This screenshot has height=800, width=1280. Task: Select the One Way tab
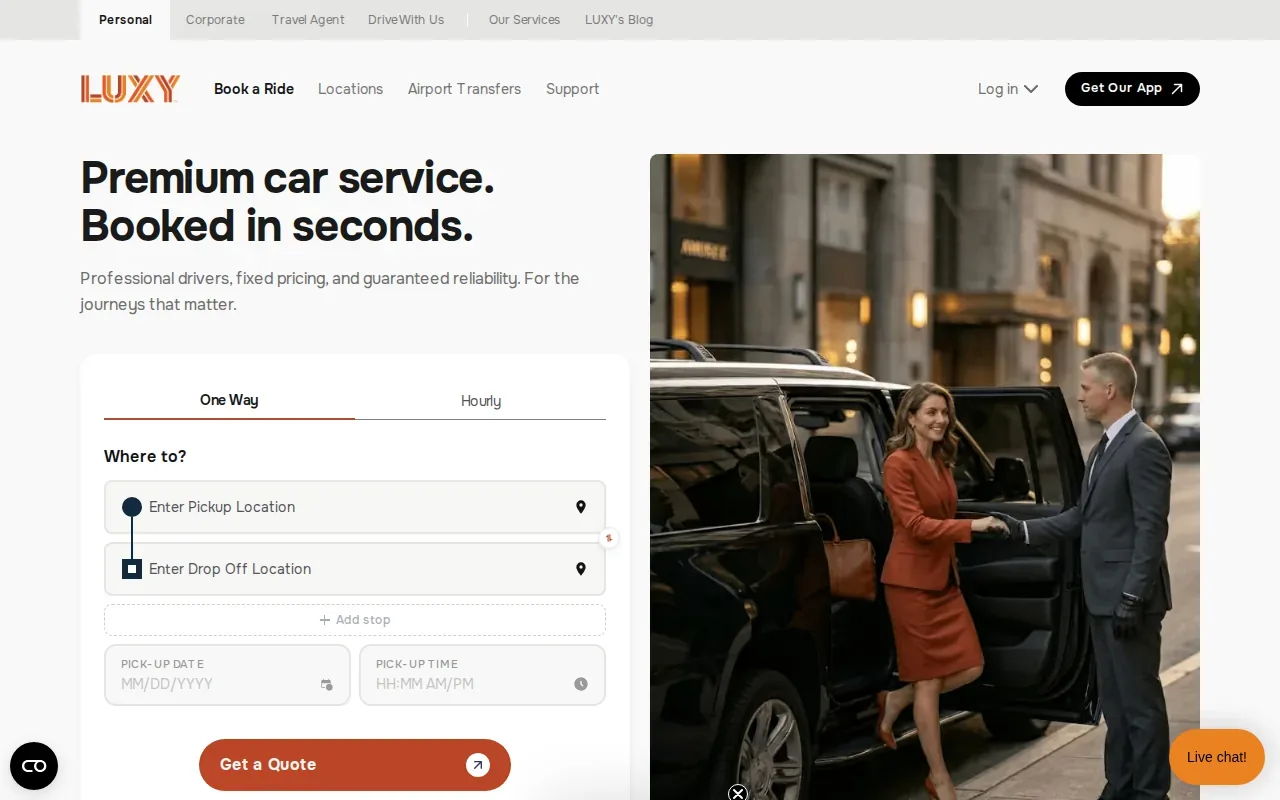tap(229, 400)
